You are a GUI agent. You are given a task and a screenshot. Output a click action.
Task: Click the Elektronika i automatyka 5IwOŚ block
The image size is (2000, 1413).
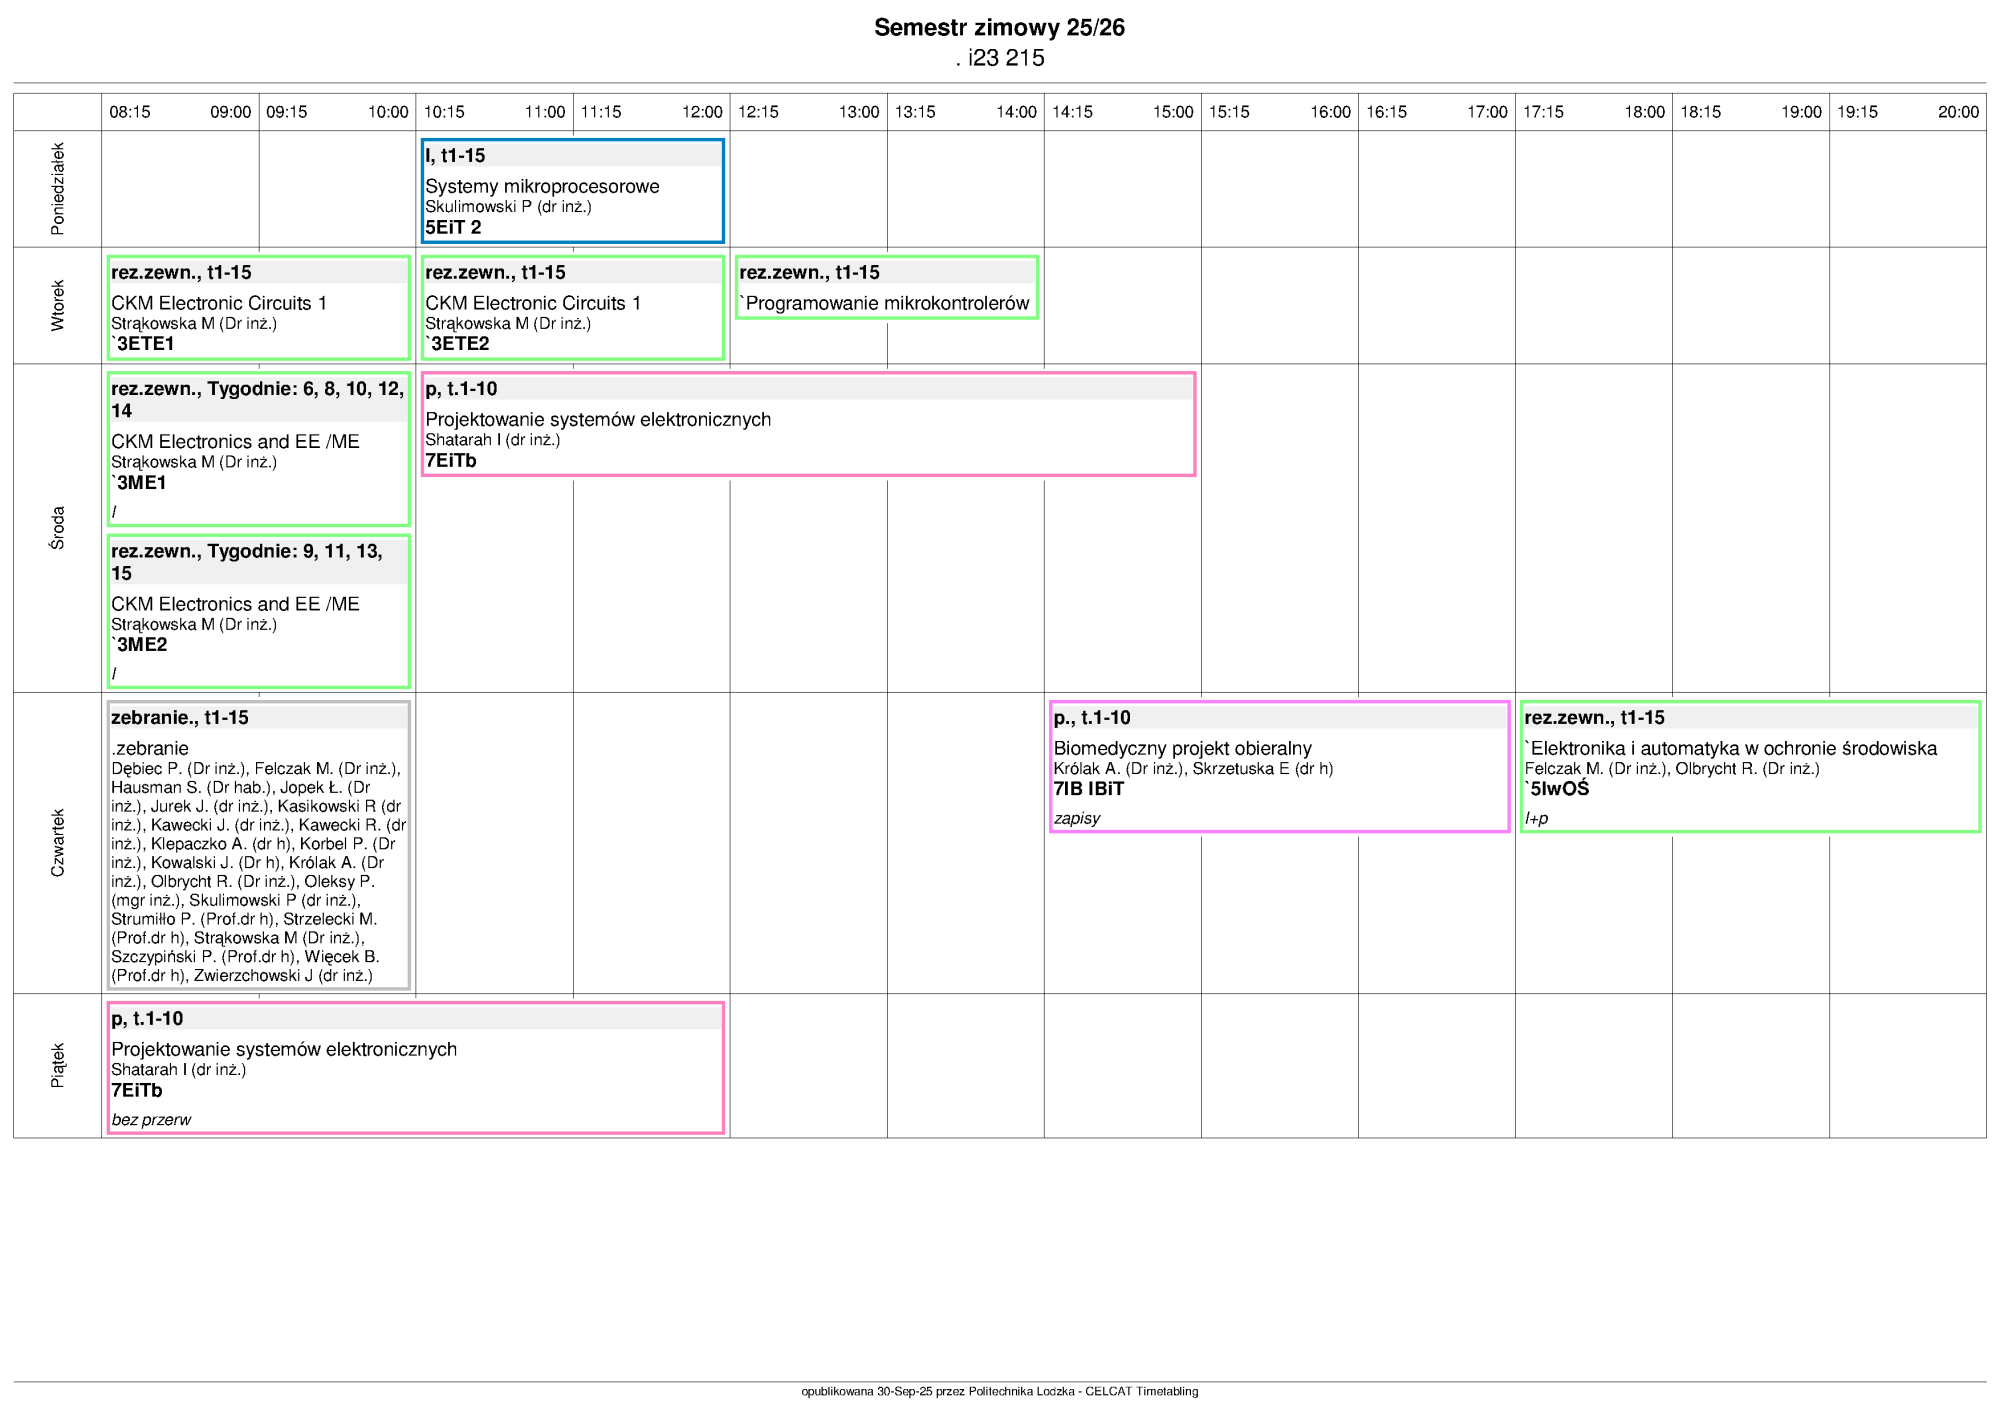[1749, 767]
